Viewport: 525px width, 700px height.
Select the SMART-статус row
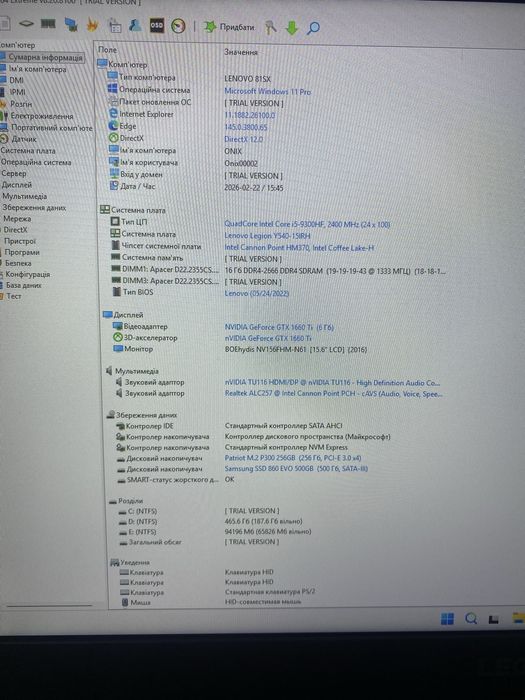point(175,479)
